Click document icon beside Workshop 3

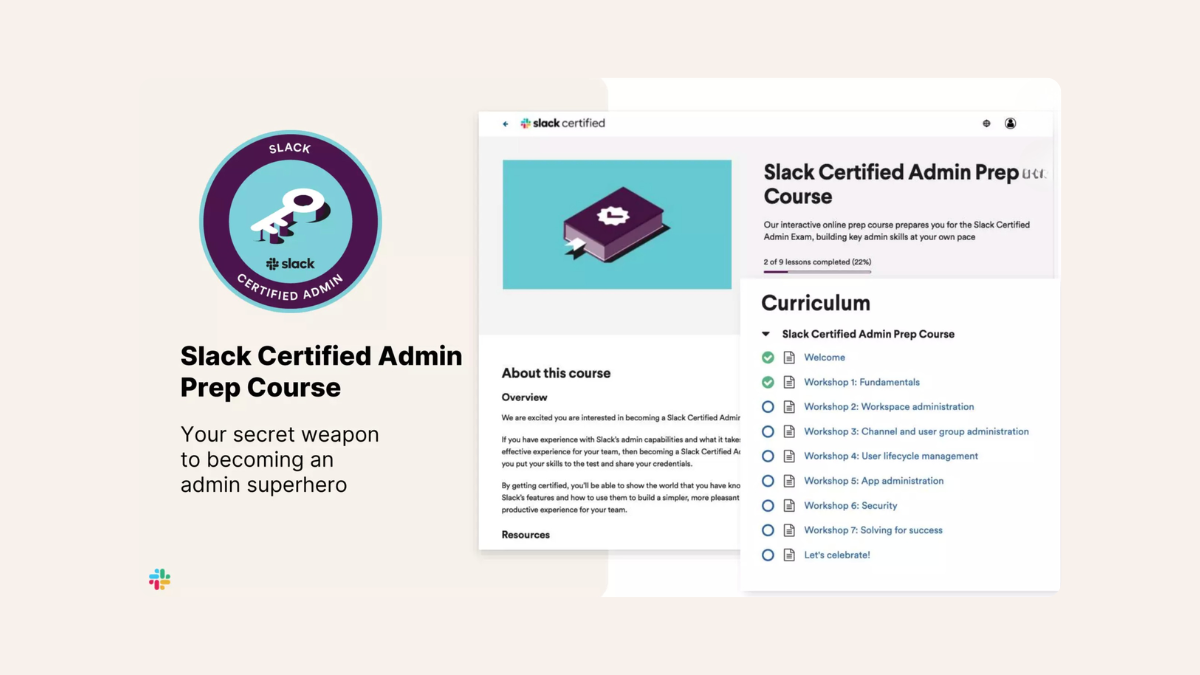[789, 432]
